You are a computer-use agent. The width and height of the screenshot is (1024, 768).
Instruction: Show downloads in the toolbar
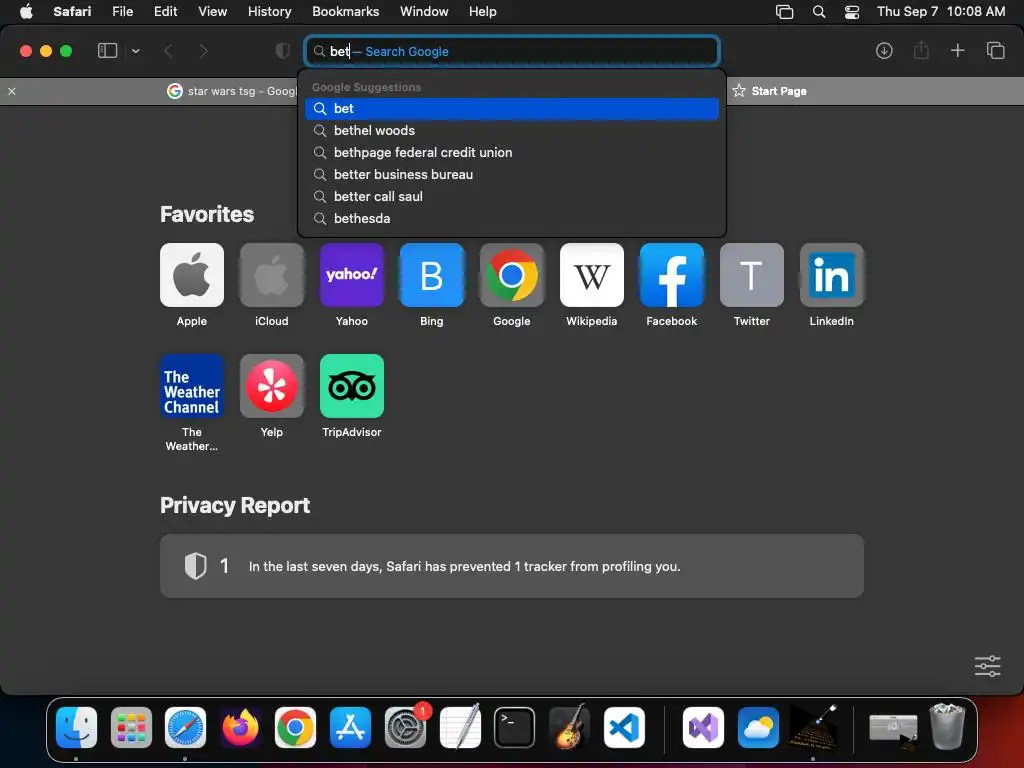884,51
